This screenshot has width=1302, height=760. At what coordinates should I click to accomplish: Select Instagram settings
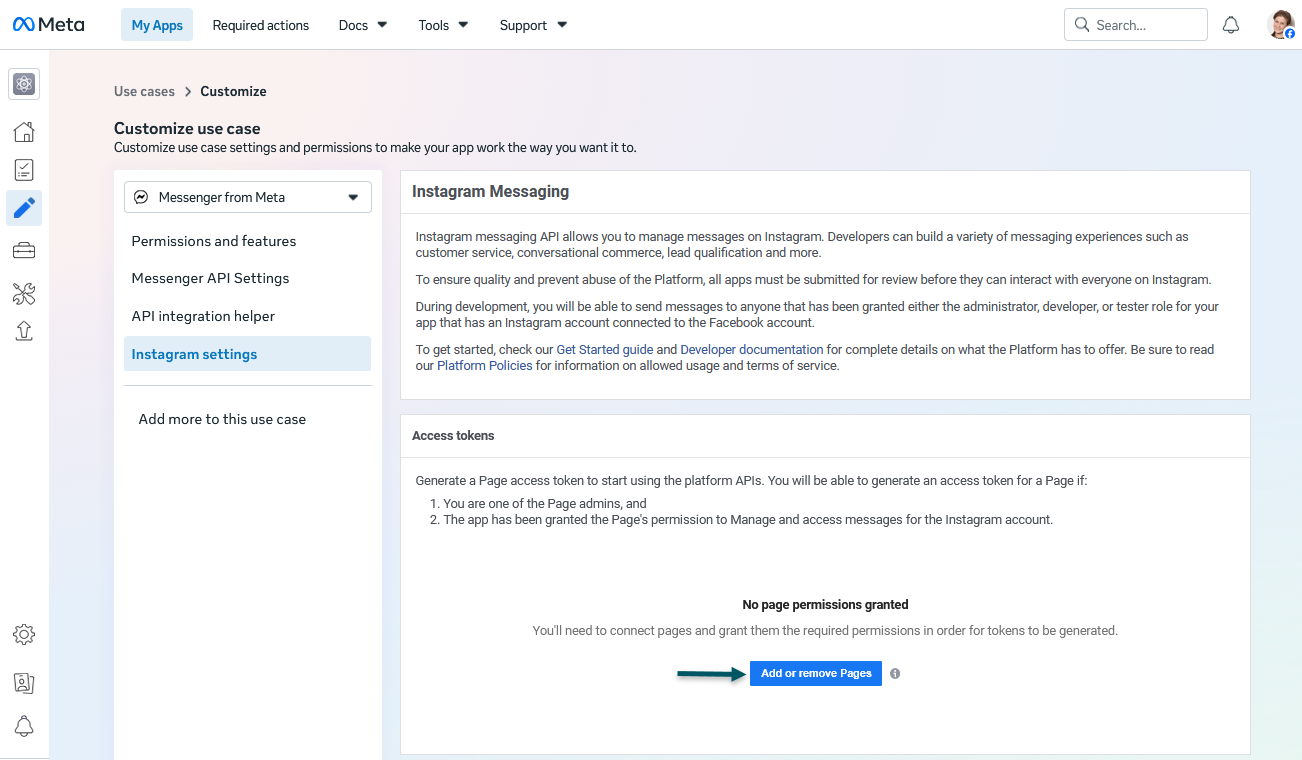(247, 354)
